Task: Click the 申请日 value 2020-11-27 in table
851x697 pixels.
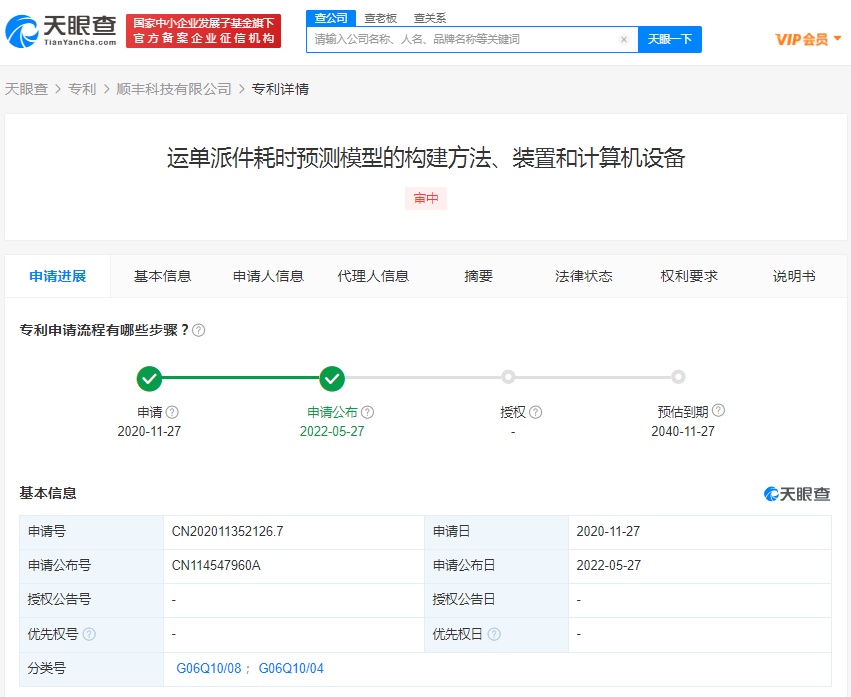Action: click(x=608, y=531)
